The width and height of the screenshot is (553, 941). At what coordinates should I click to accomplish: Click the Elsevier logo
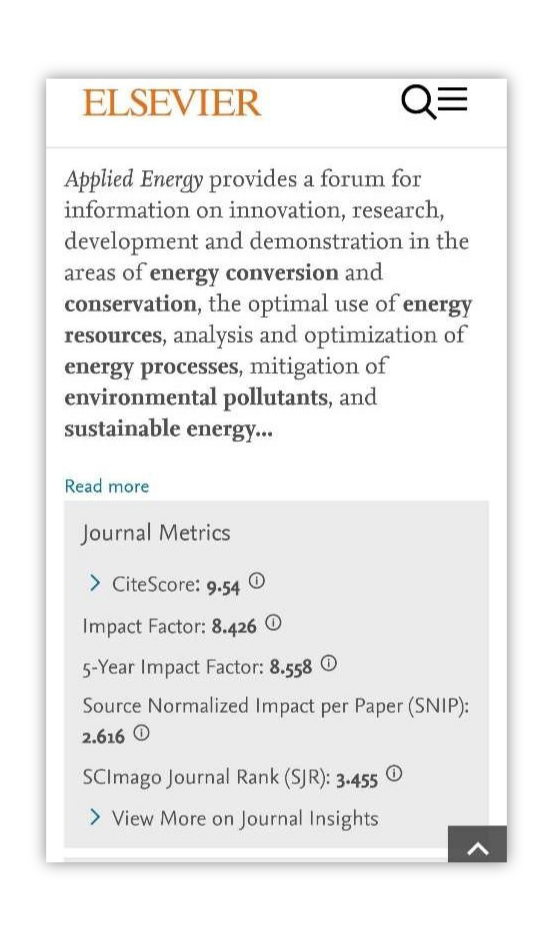pos(172,103)
